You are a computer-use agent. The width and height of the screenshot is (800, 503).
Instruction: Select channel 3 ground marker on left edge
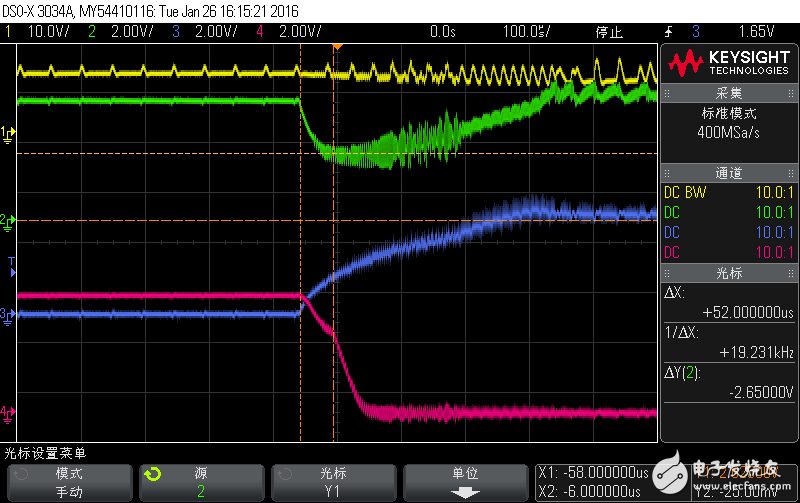click(x=8, y=314)
